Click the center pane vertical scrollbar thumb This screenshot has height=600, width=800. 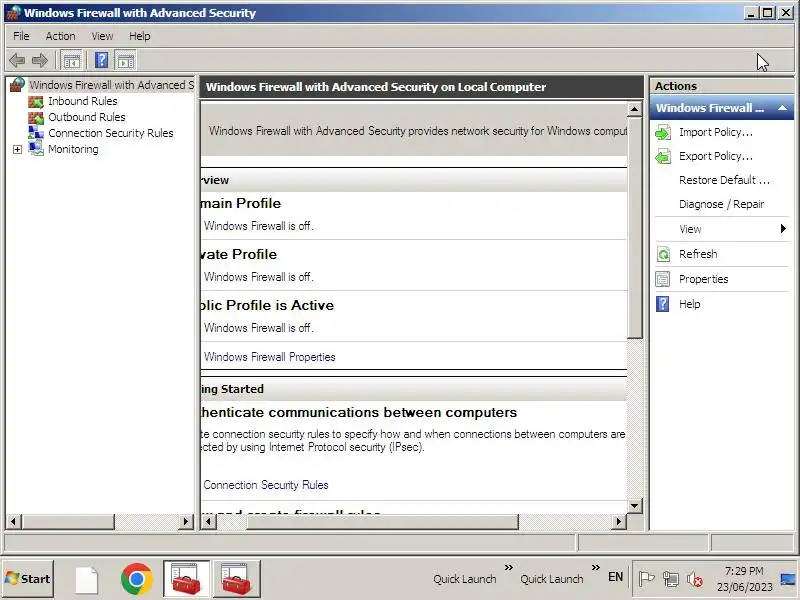click(634, 228)
